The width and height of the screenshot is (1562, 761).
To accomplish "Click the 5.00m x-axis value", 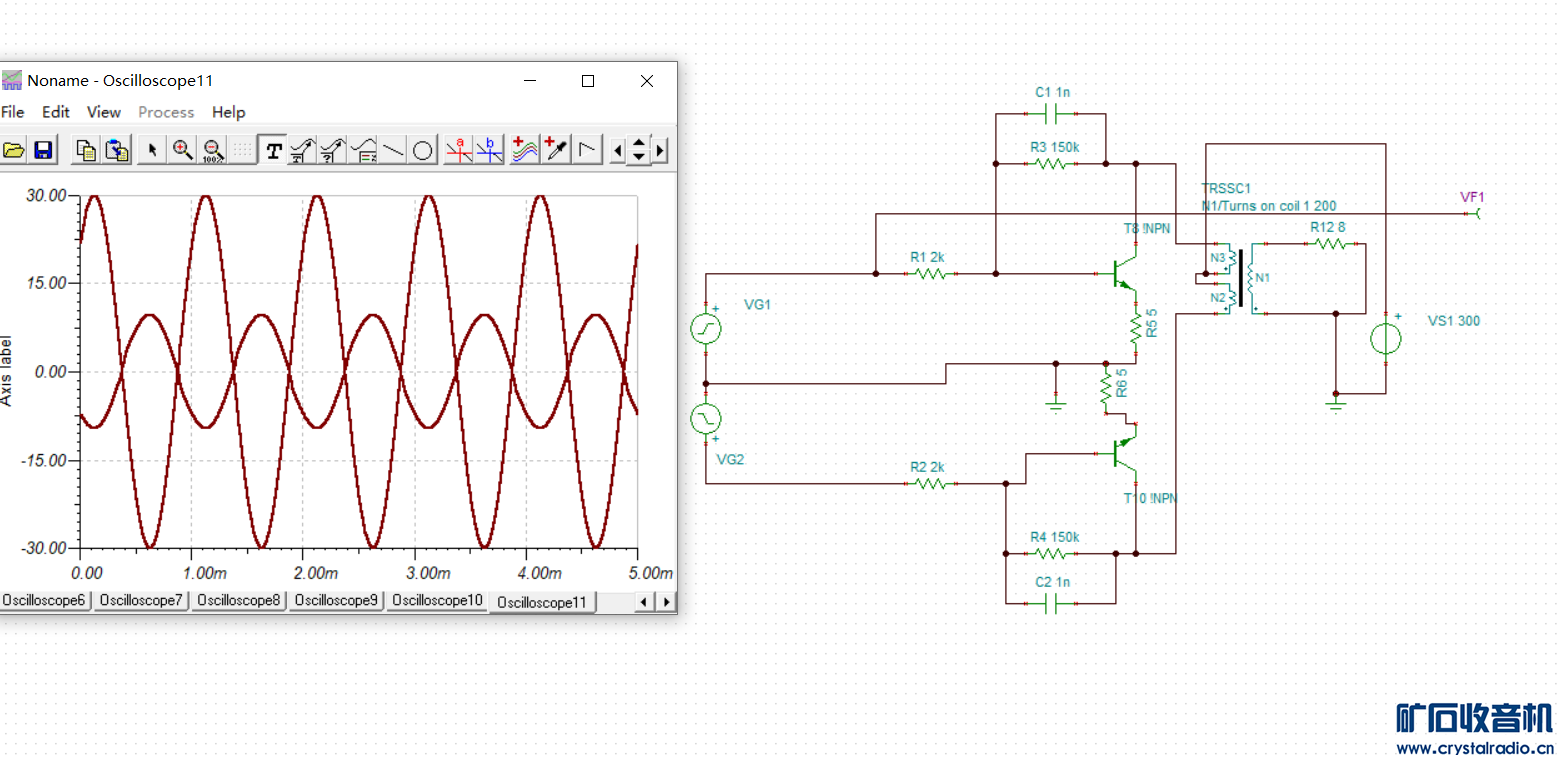I will click(650, 573).
